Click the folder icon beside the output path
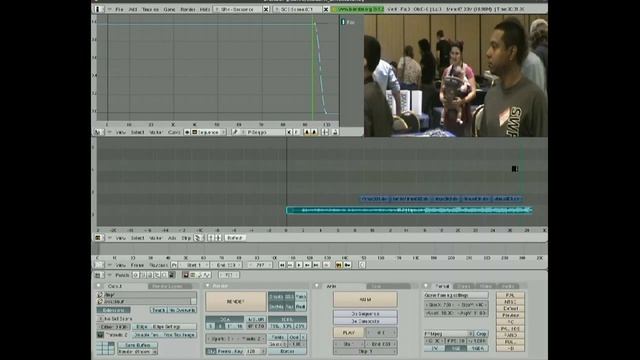Viewport: 640px width, 360px height. tap(99, 295)
